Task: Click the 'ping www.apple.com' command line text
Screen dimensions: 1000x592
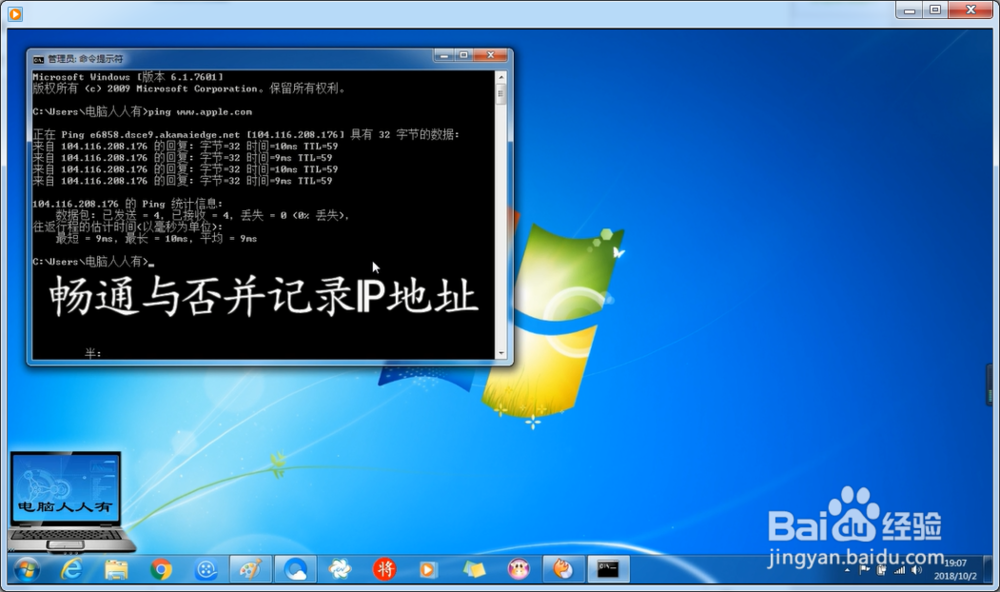Action: coord(200,112)
